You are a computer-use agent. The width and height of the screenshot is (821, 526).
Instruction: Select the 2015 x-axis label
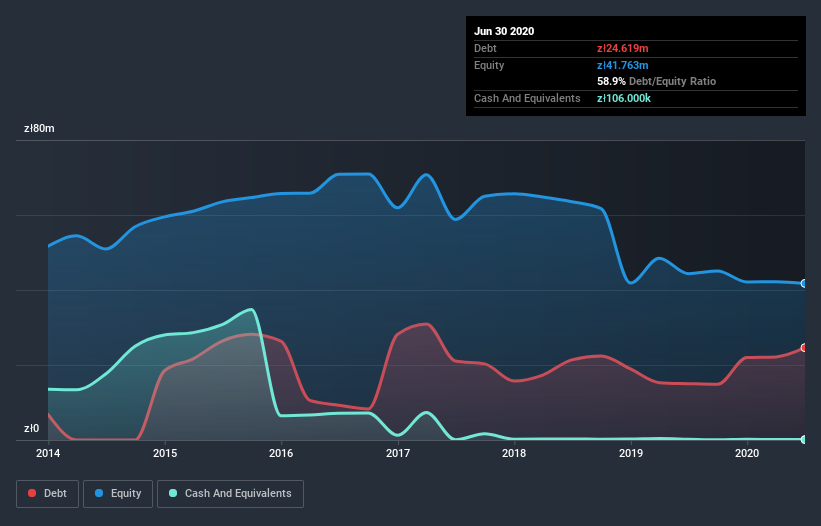165,453
